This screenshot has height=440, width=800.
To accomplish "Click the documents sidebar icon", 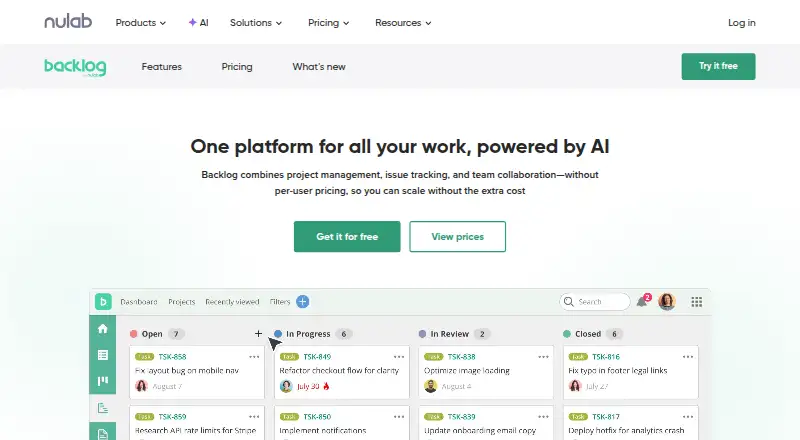I will coord(103,433).
